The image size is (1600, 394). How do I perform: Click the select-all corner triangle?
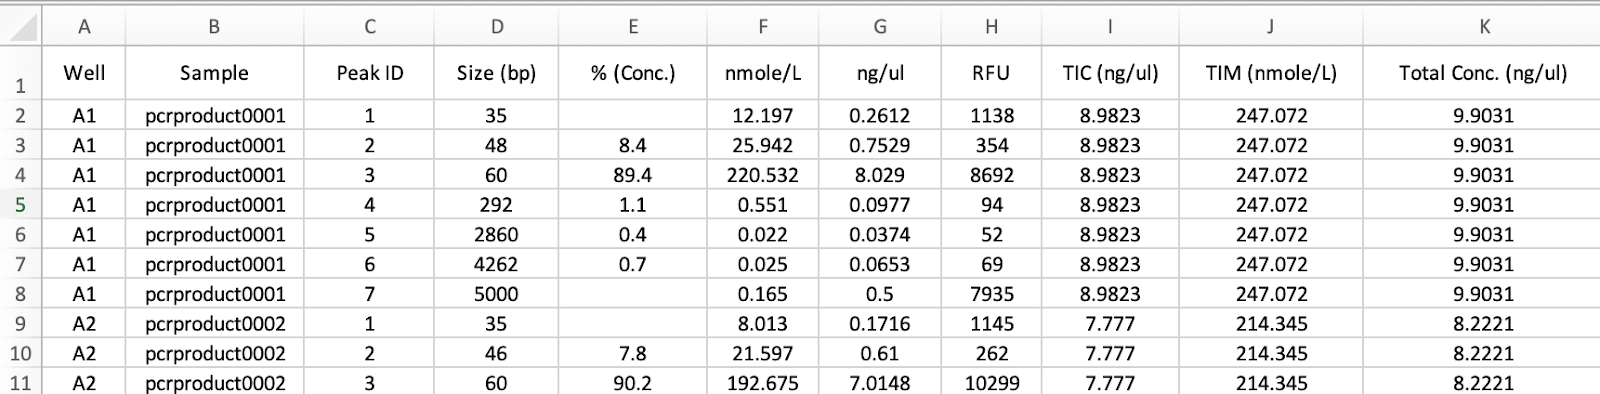tap(21, 27)
